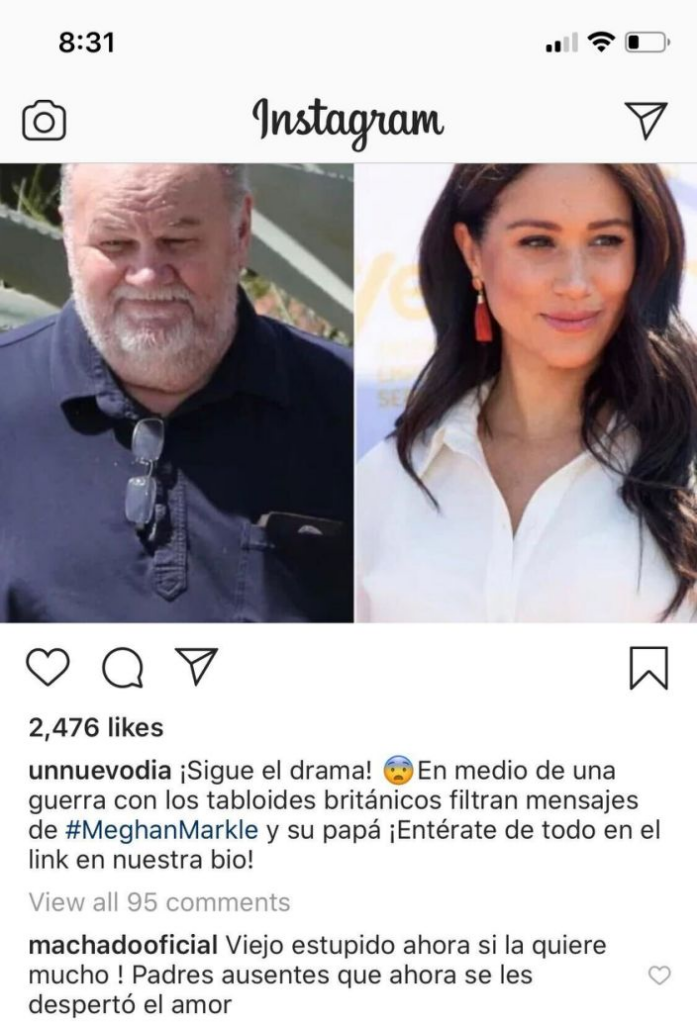Tap the right photo of woman
The width and height of the screenshot is (697, 1024).
click(x=526, y=392)
